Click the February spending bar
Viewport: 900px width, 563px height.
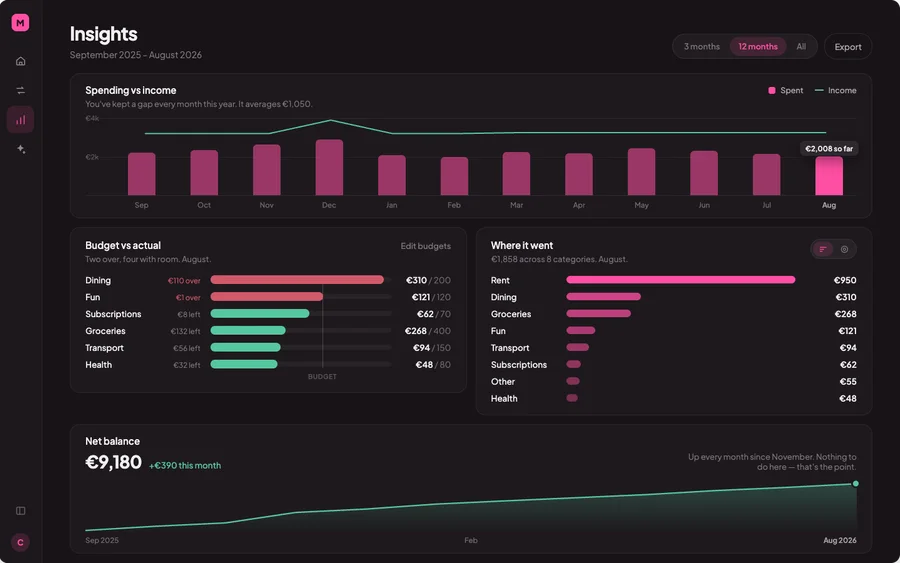click(454, 176)
